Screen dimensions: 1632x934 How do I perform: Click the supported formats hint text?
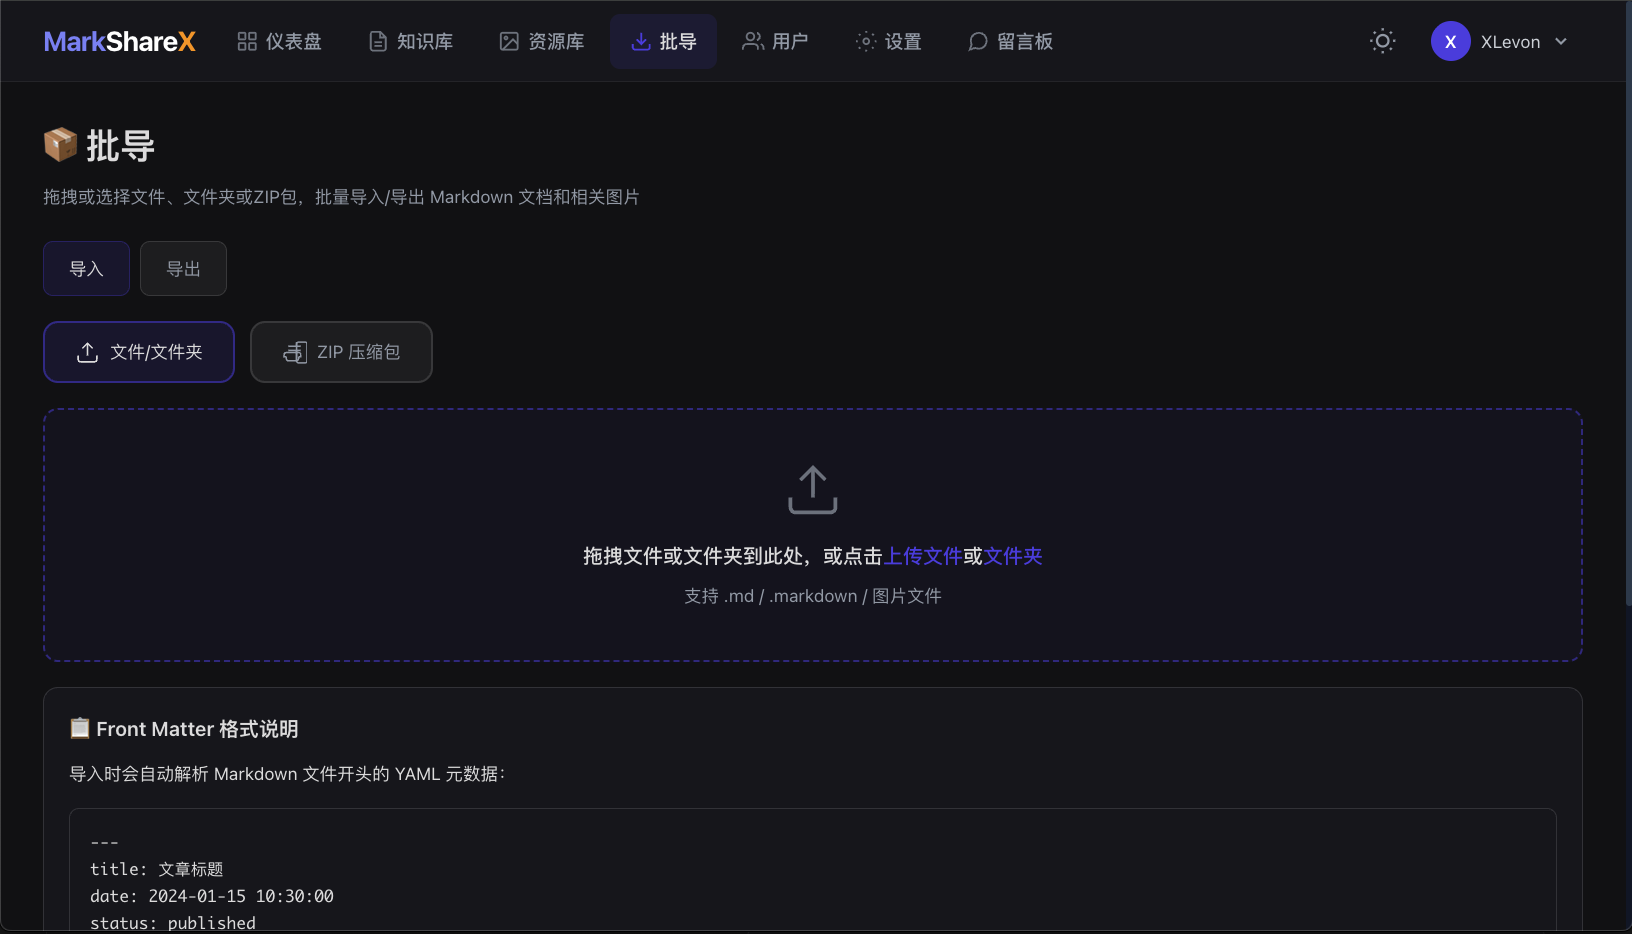813,596
